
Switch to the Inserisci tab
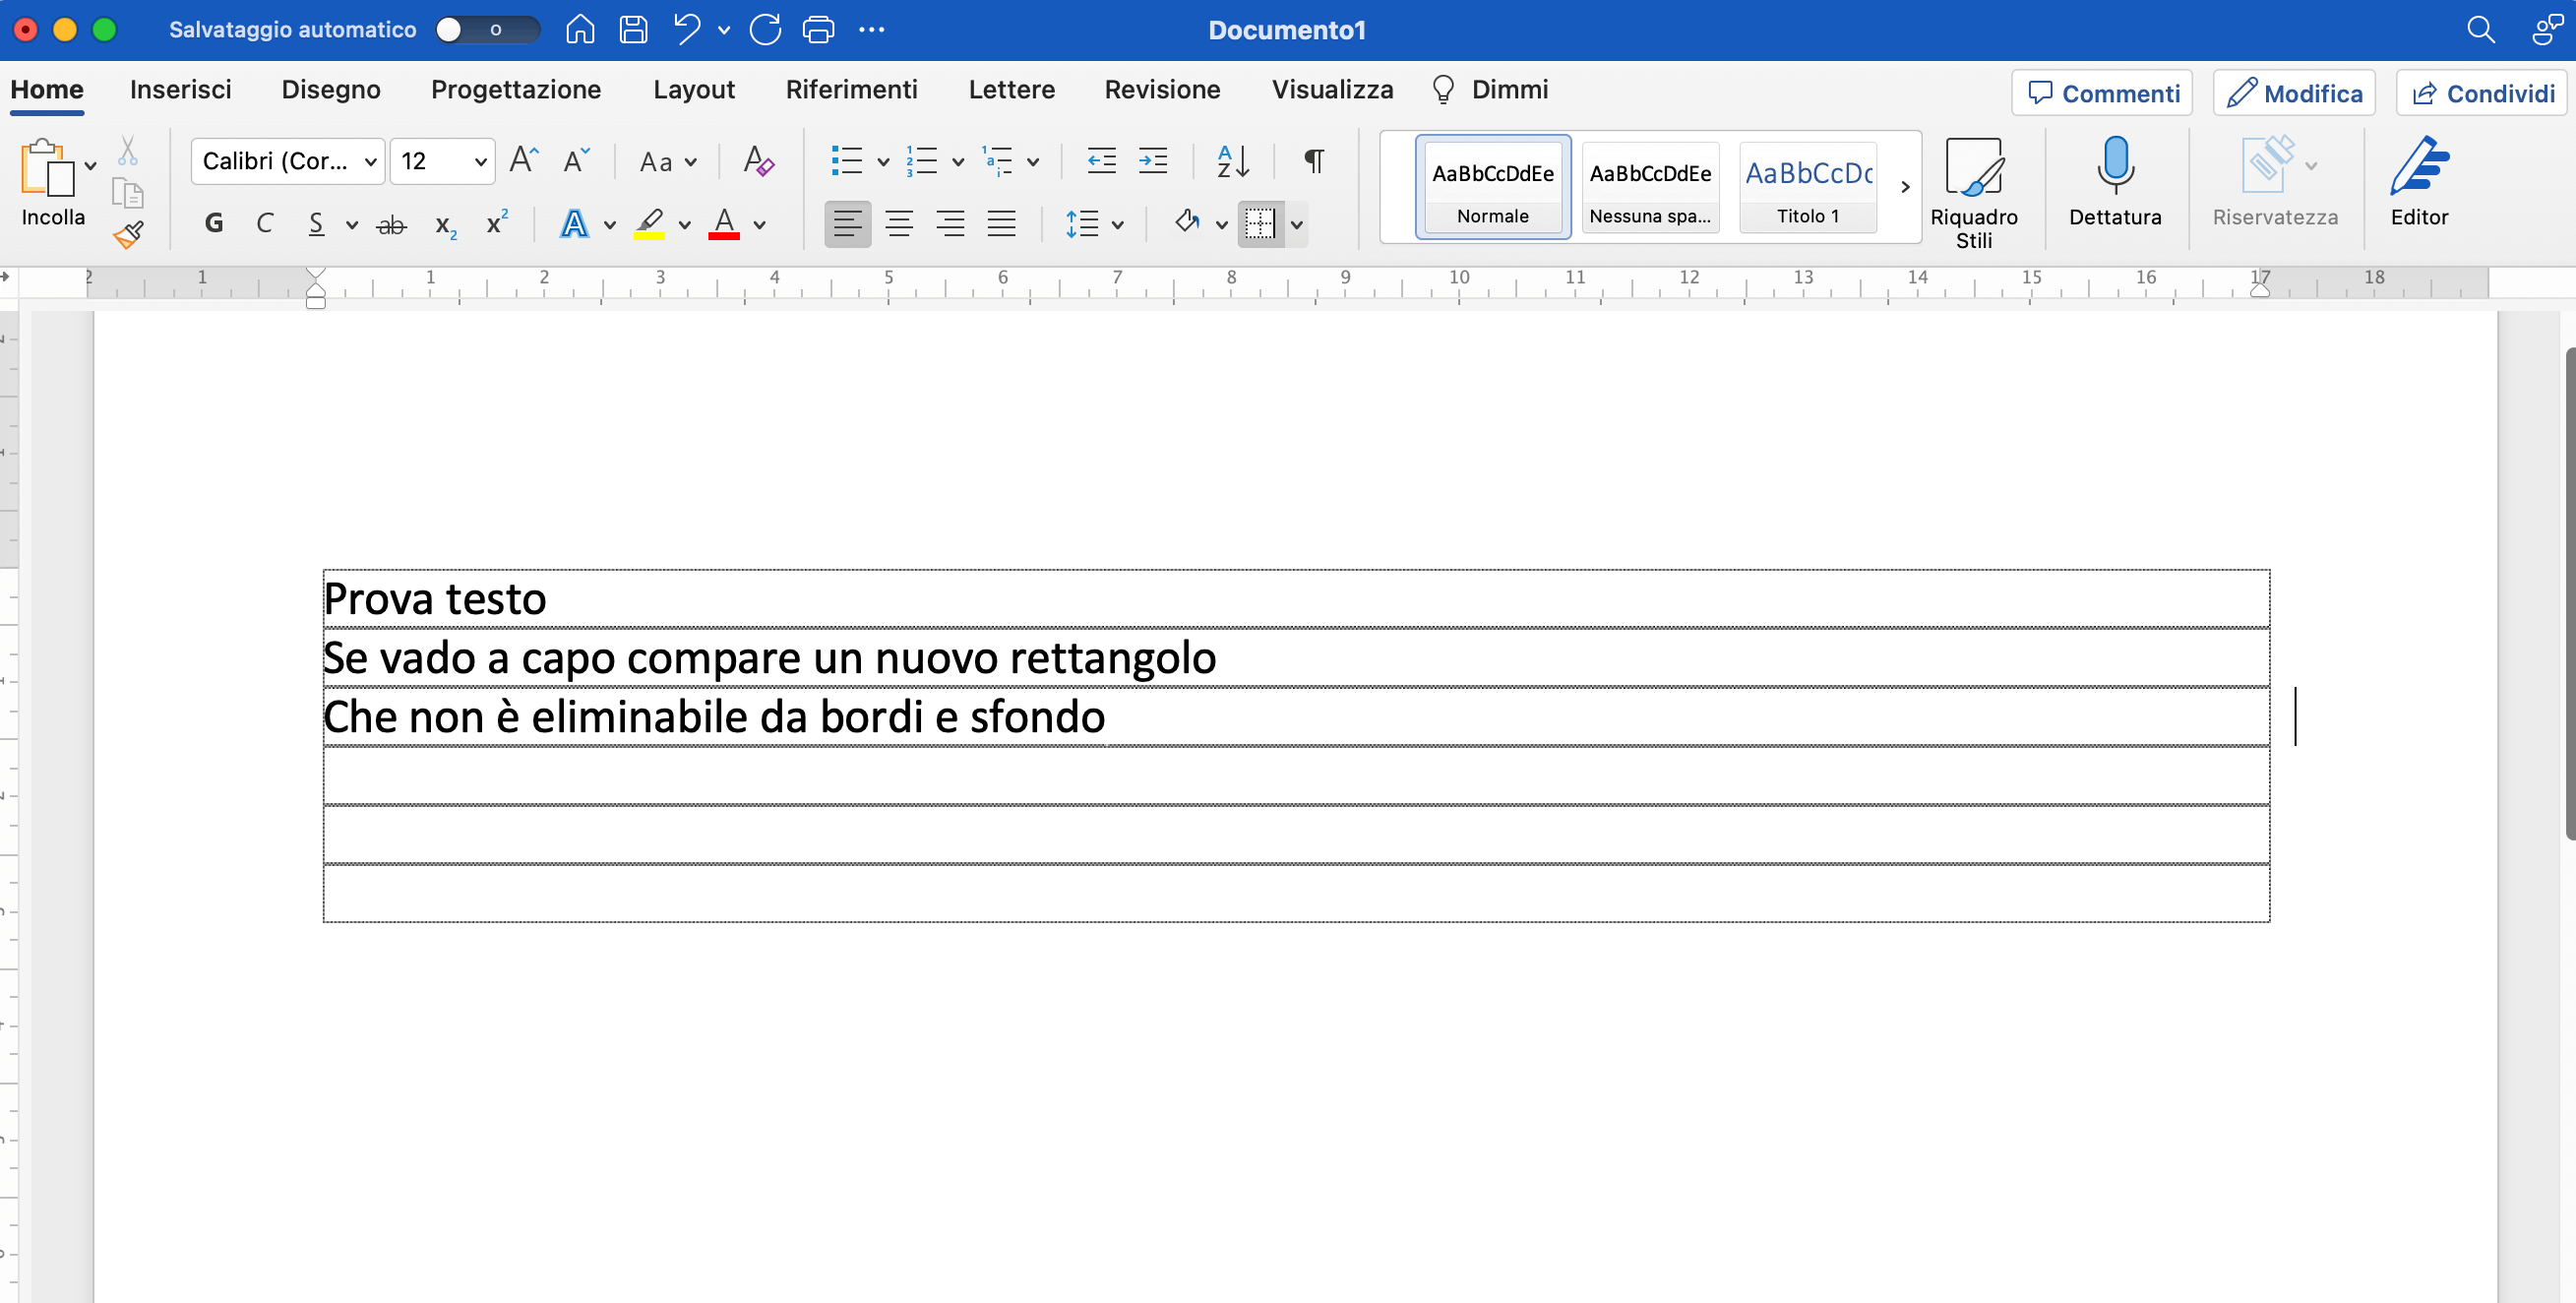180,90
